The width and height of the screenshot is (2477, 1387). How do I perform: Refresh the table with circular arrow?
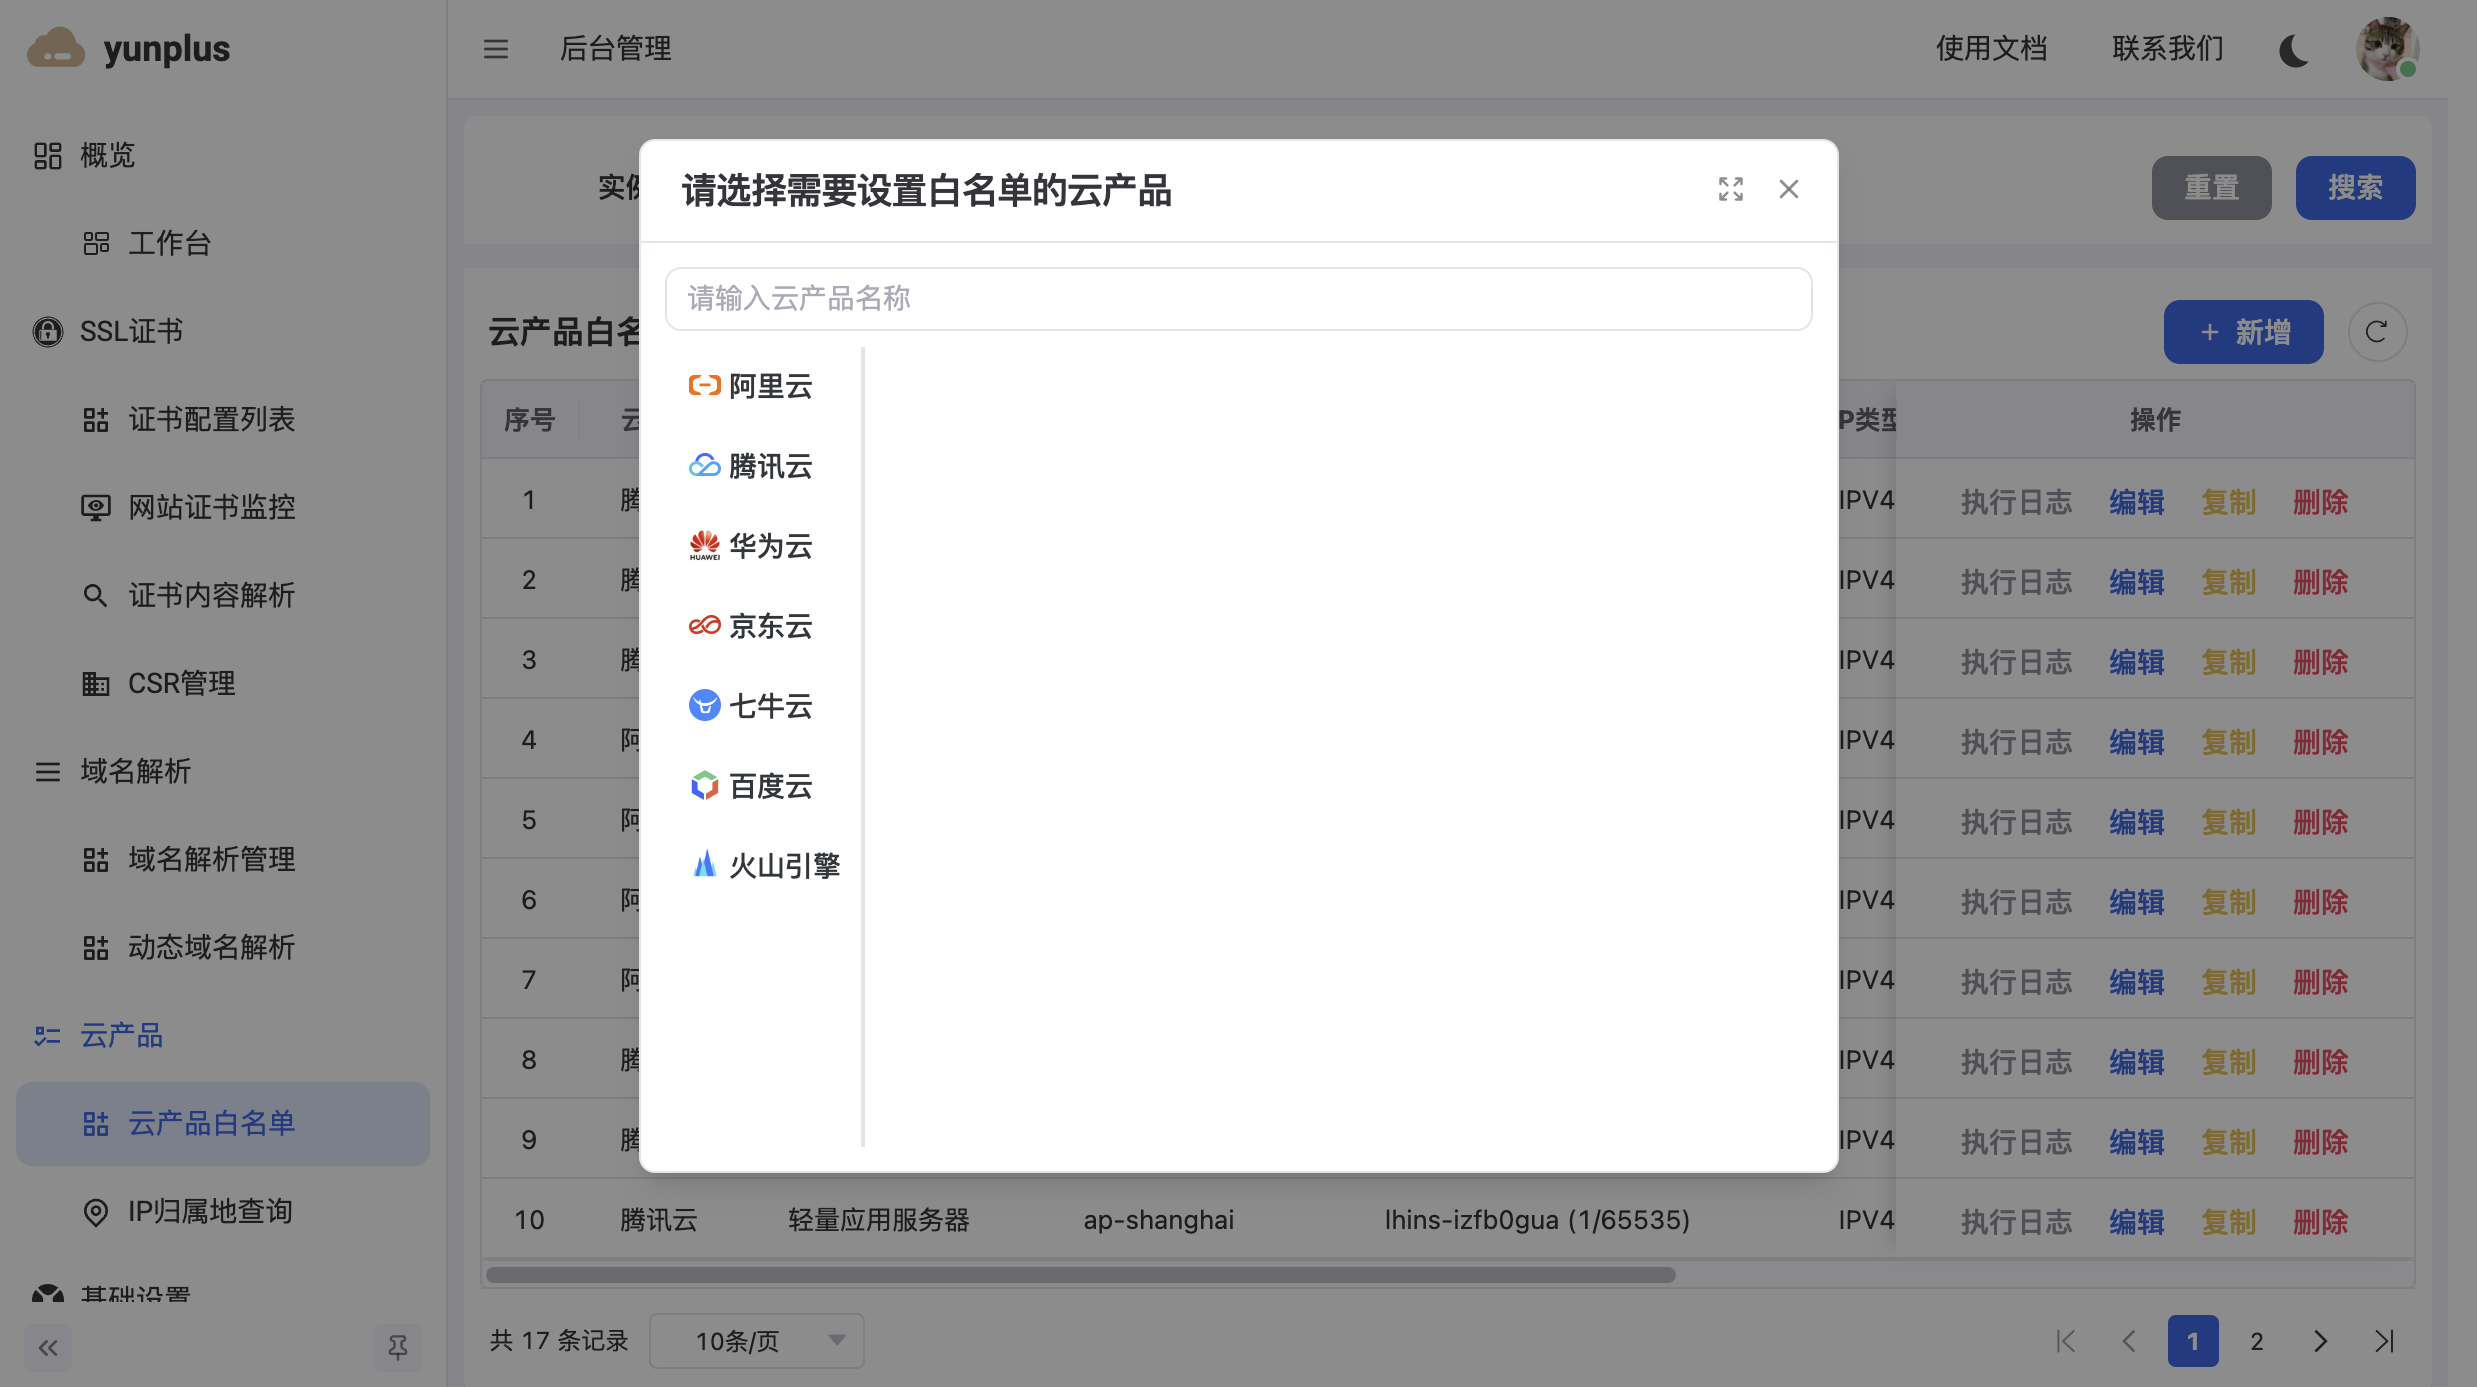[2377, 332]
